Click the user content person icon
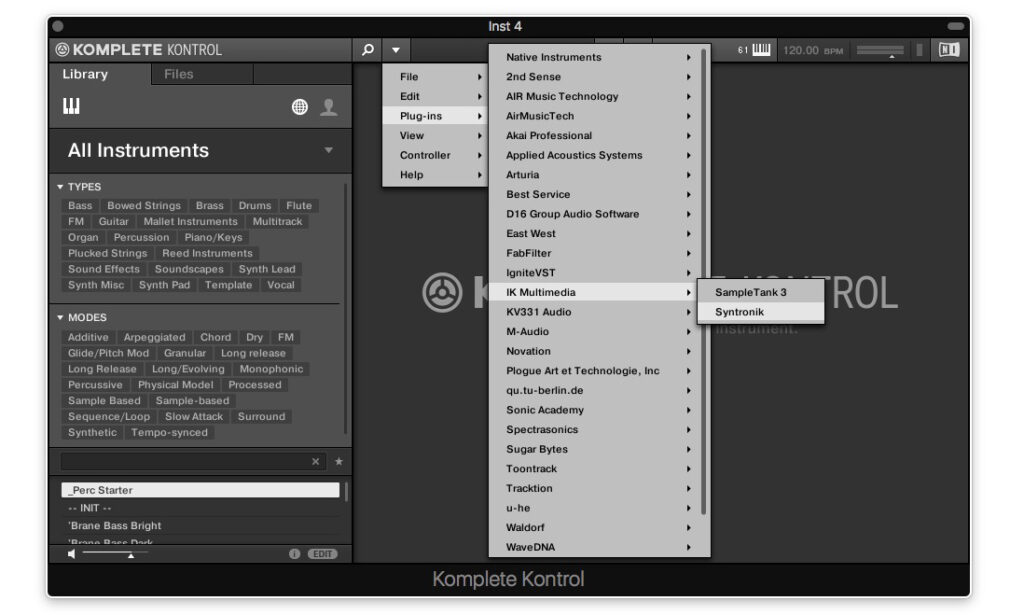 (x=328, y=108)
